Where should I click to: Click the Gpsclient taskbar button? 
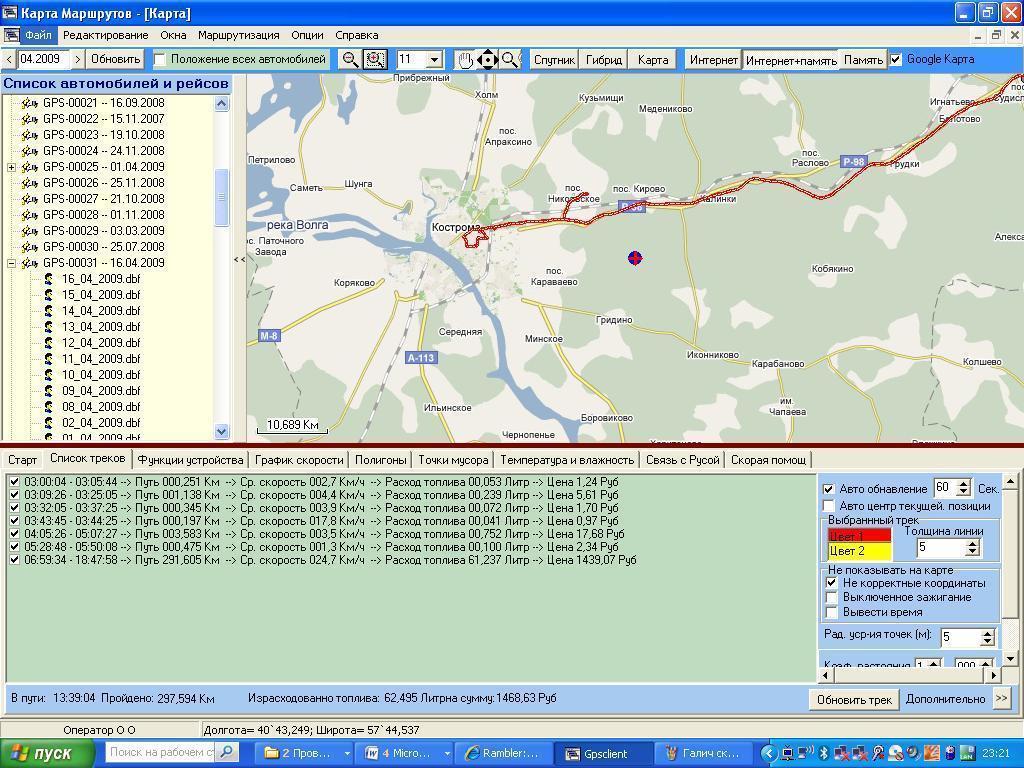tap(603, 754)
